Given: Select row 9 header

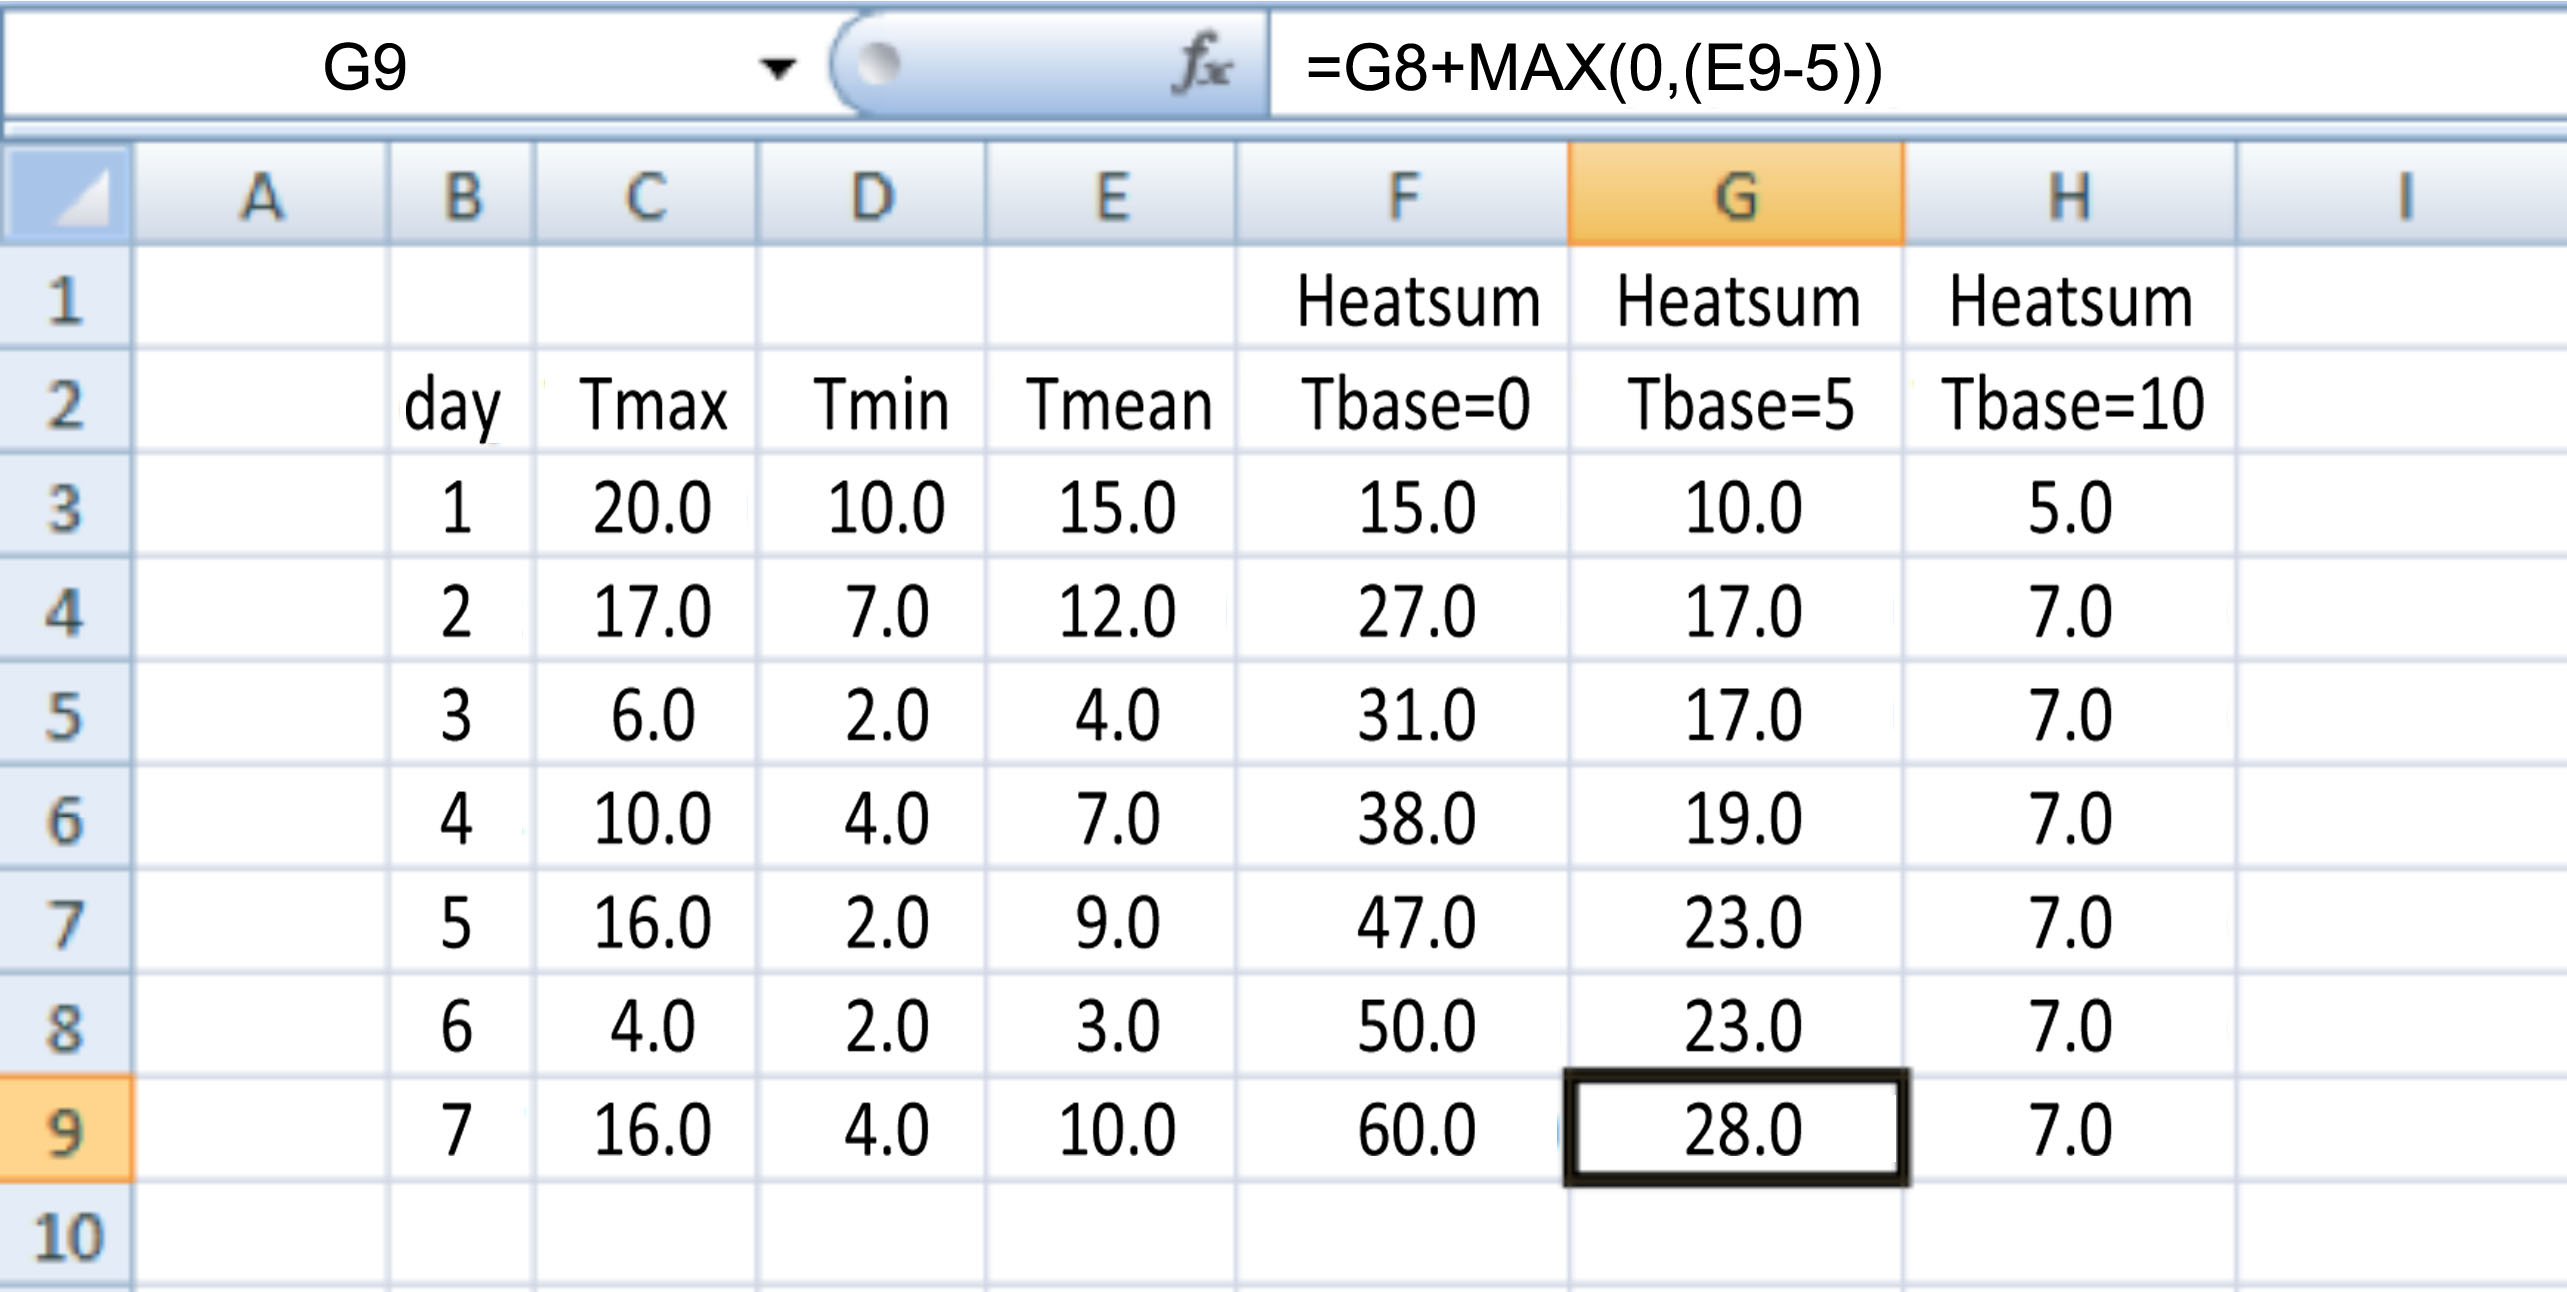Looking at the screenshot, I should click(66, 1130).
